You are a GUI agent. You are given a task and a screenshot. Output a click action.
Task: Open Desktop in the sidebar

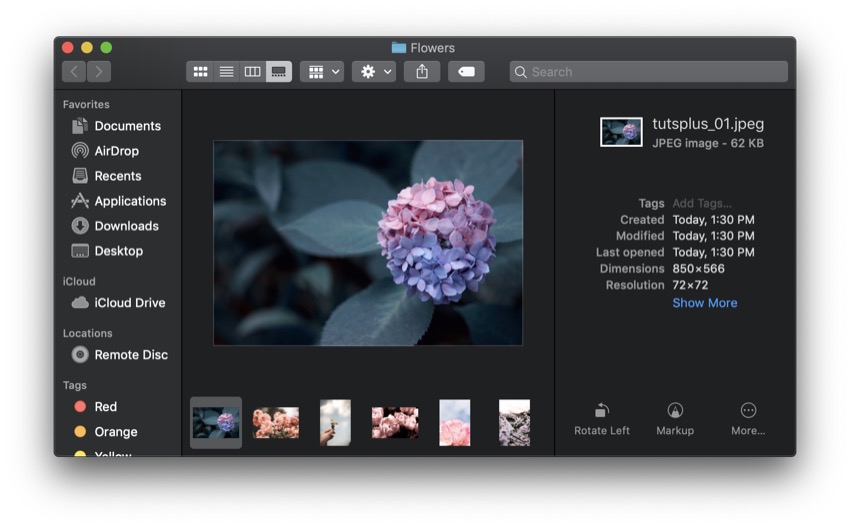117,250
